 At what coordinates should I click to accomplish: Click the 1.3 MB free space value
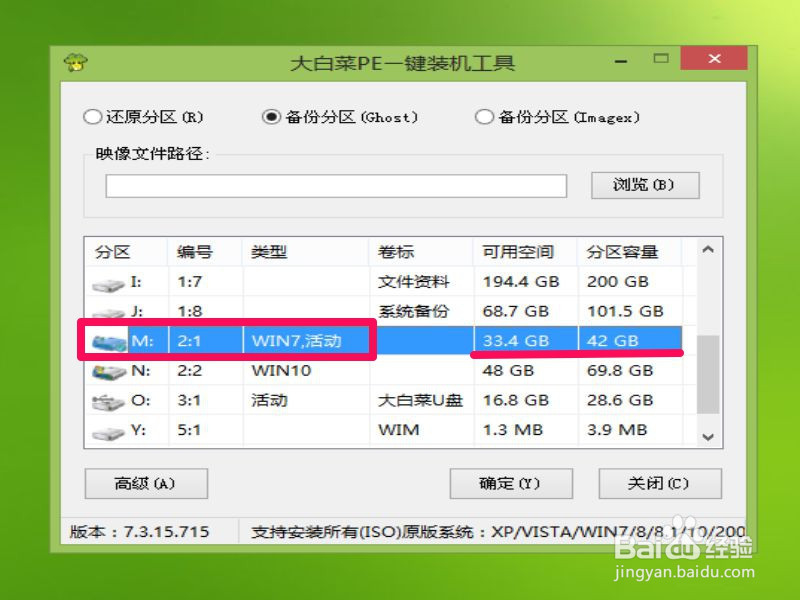coord(513,430)
